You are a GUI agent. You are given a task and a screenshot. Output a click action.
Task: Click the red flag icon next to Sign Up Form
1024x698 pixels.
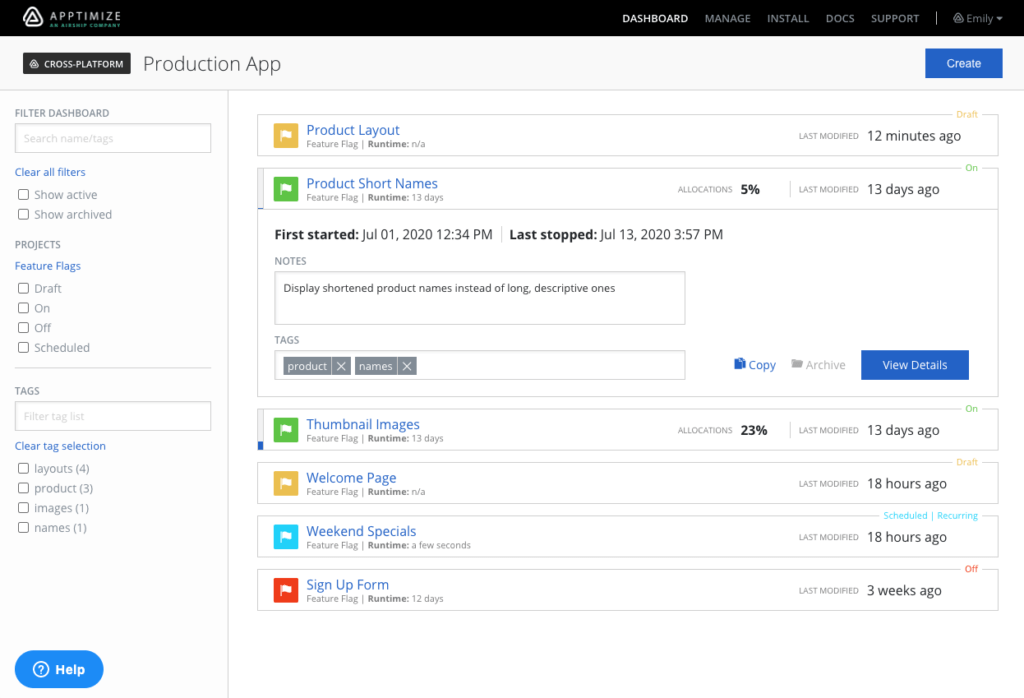[286, 590]
